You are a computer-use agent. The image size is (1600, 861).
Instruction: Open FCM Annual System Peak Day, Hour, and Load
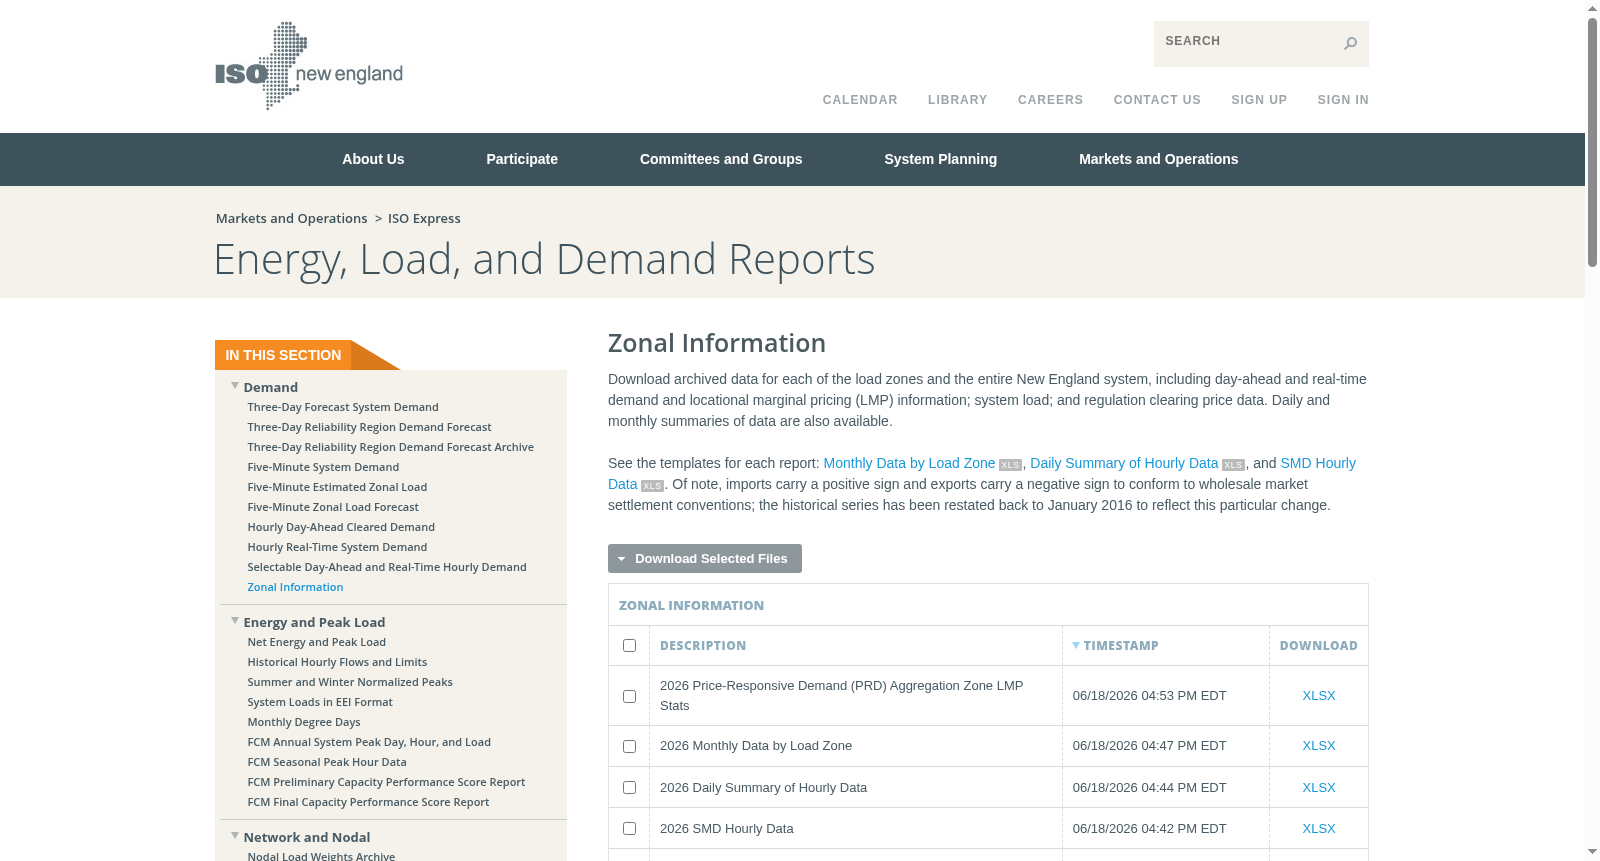[369, 742]
